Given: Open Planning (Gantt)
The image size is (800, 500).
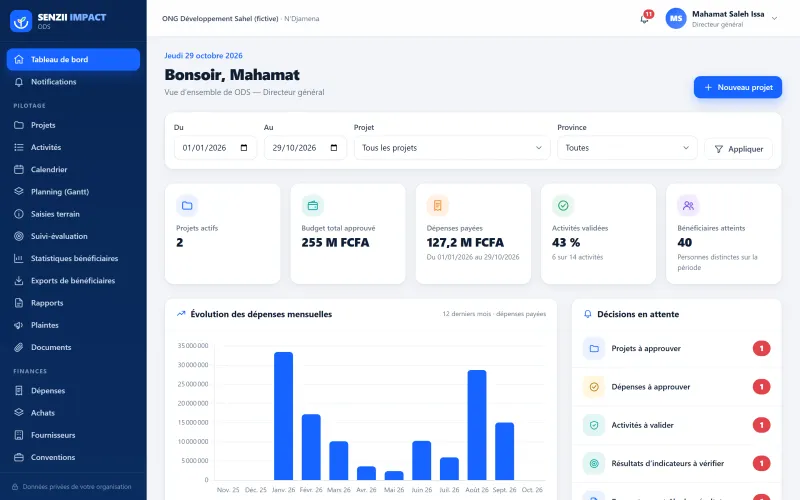Looking at the screenshot, I should tap(73, 192).
